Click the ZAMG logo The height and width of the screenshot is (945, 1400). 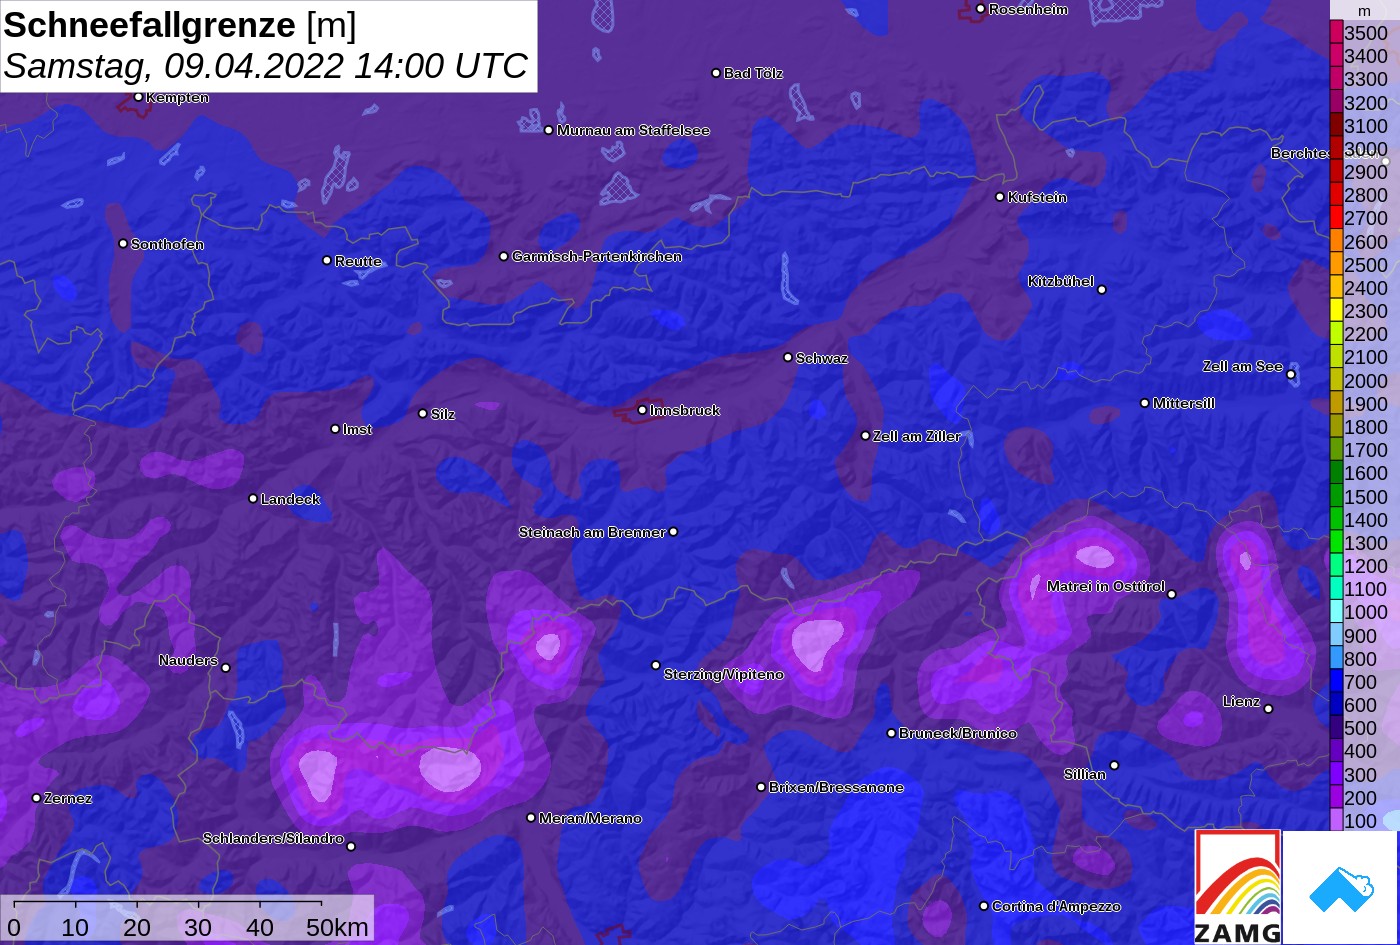(x=1237, y=887)
